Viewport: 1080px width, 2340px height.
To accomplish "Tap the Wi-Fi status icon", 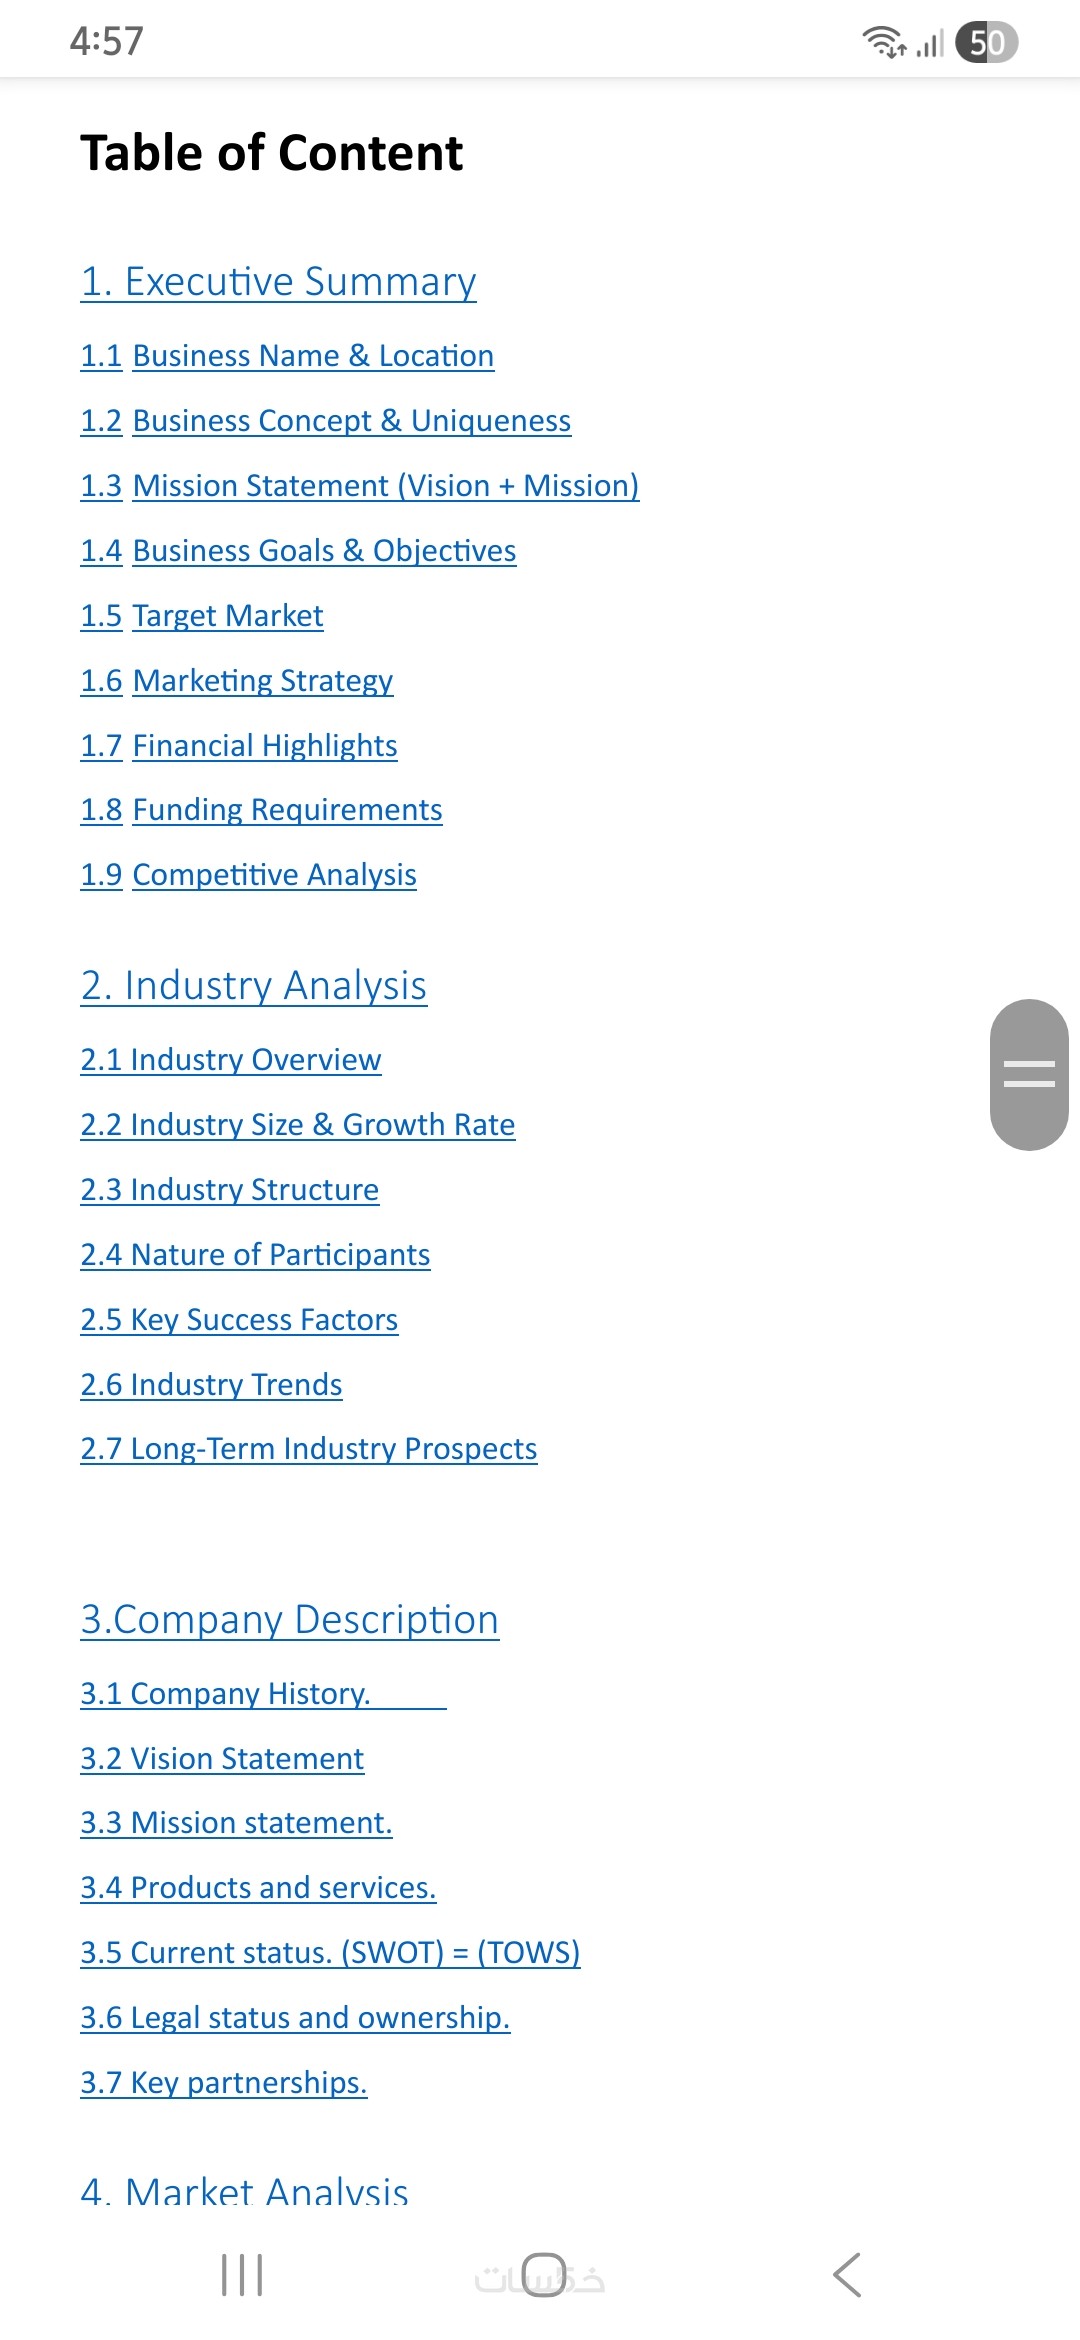I will 883,42.
